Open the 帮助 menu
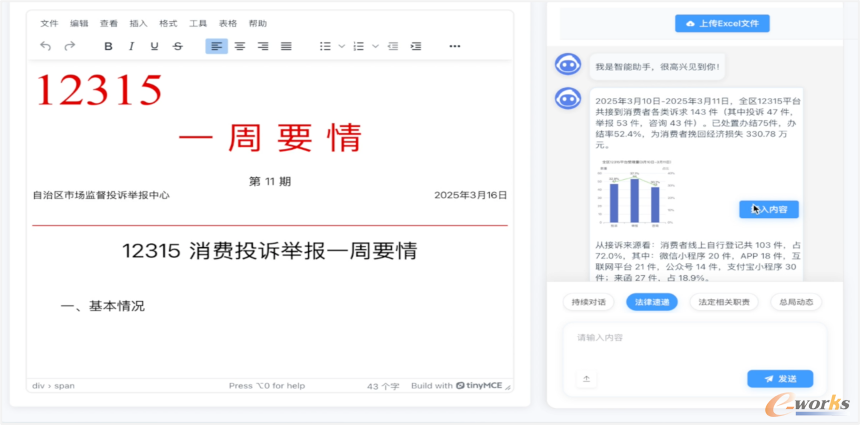 tap(258, 24)
